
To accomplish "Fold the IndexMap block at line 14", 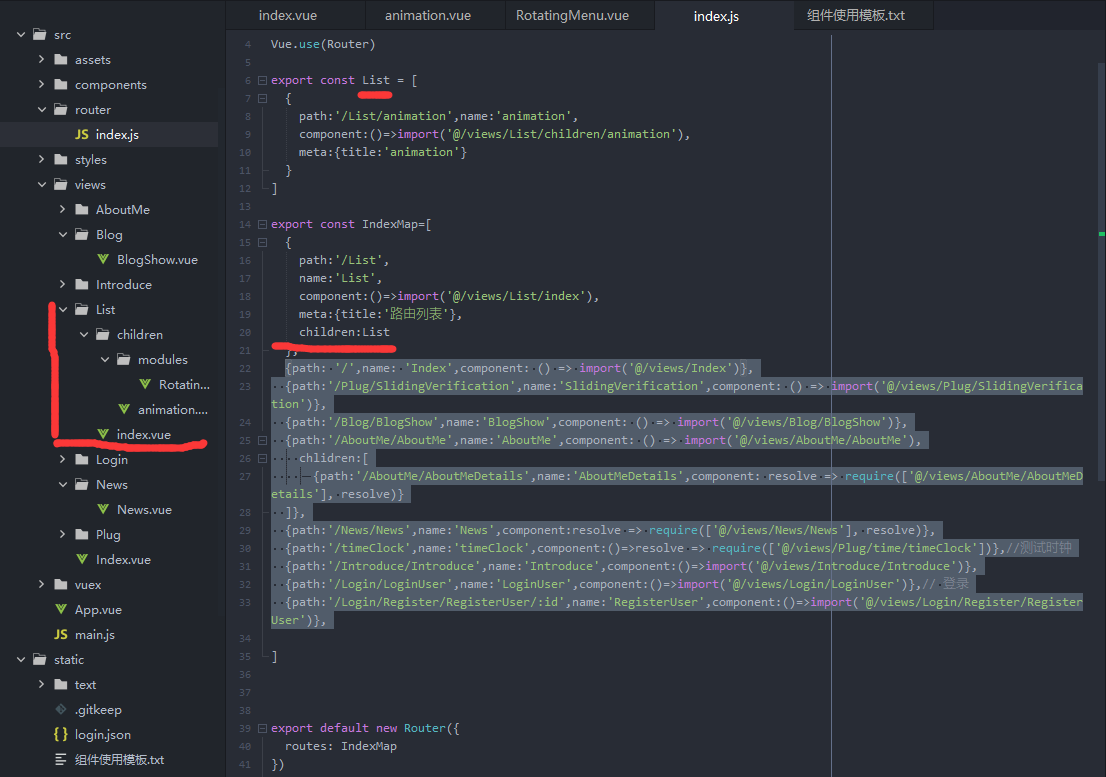I will (x=262, y=224).
